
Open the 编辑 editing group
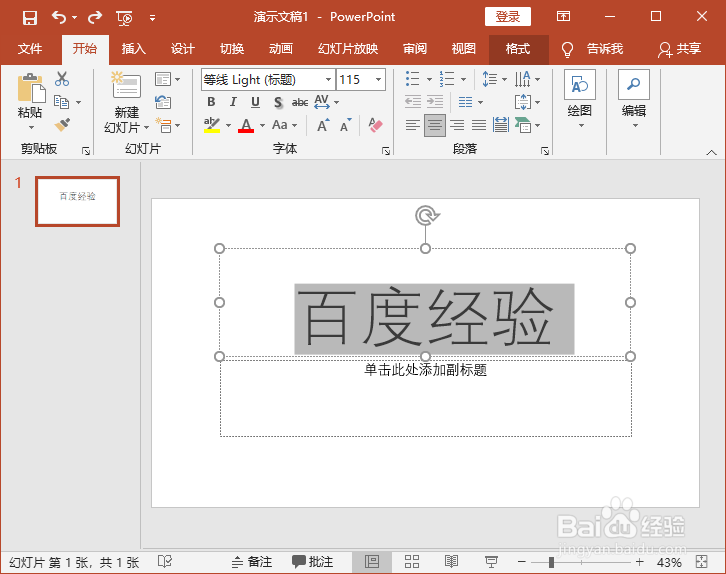coord(634,99)
